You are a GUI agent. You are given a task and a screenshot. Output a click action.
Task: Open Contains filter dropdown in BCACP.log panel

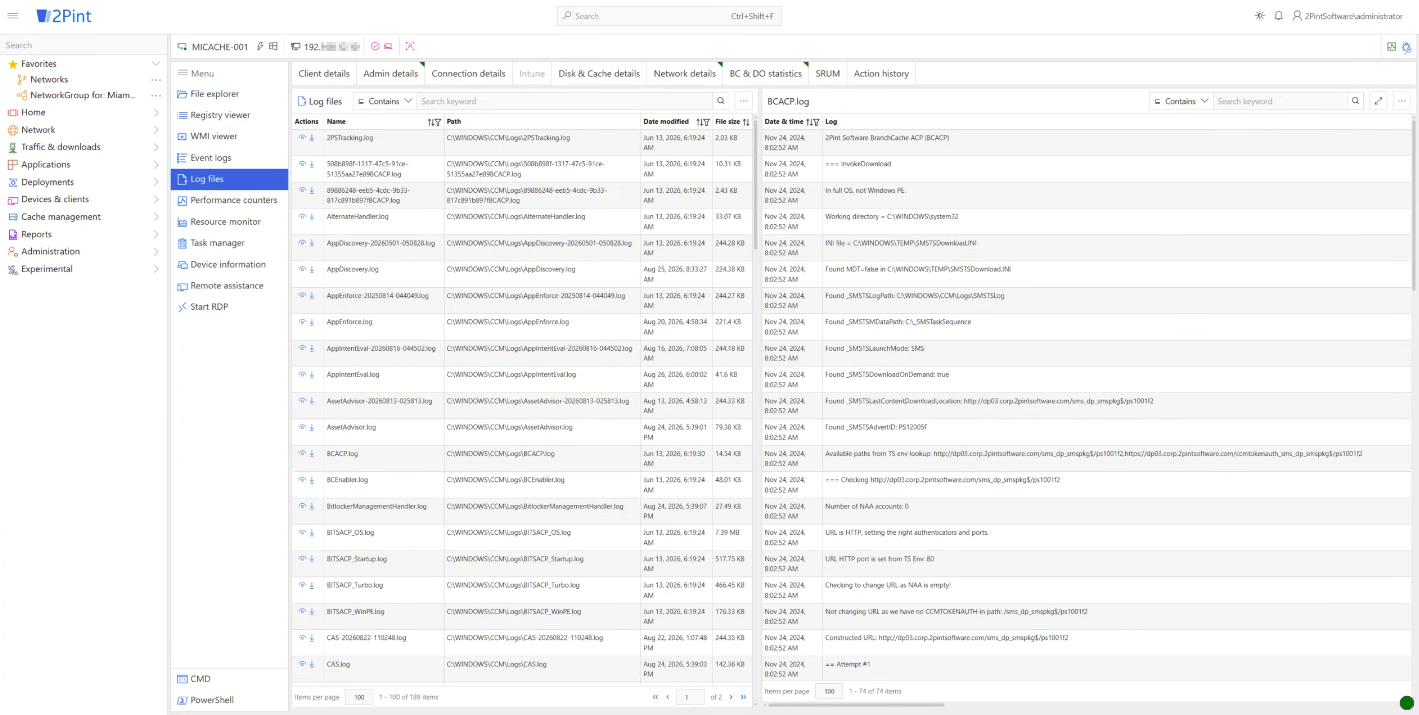pyautogui.click(x=1180, y=101)
